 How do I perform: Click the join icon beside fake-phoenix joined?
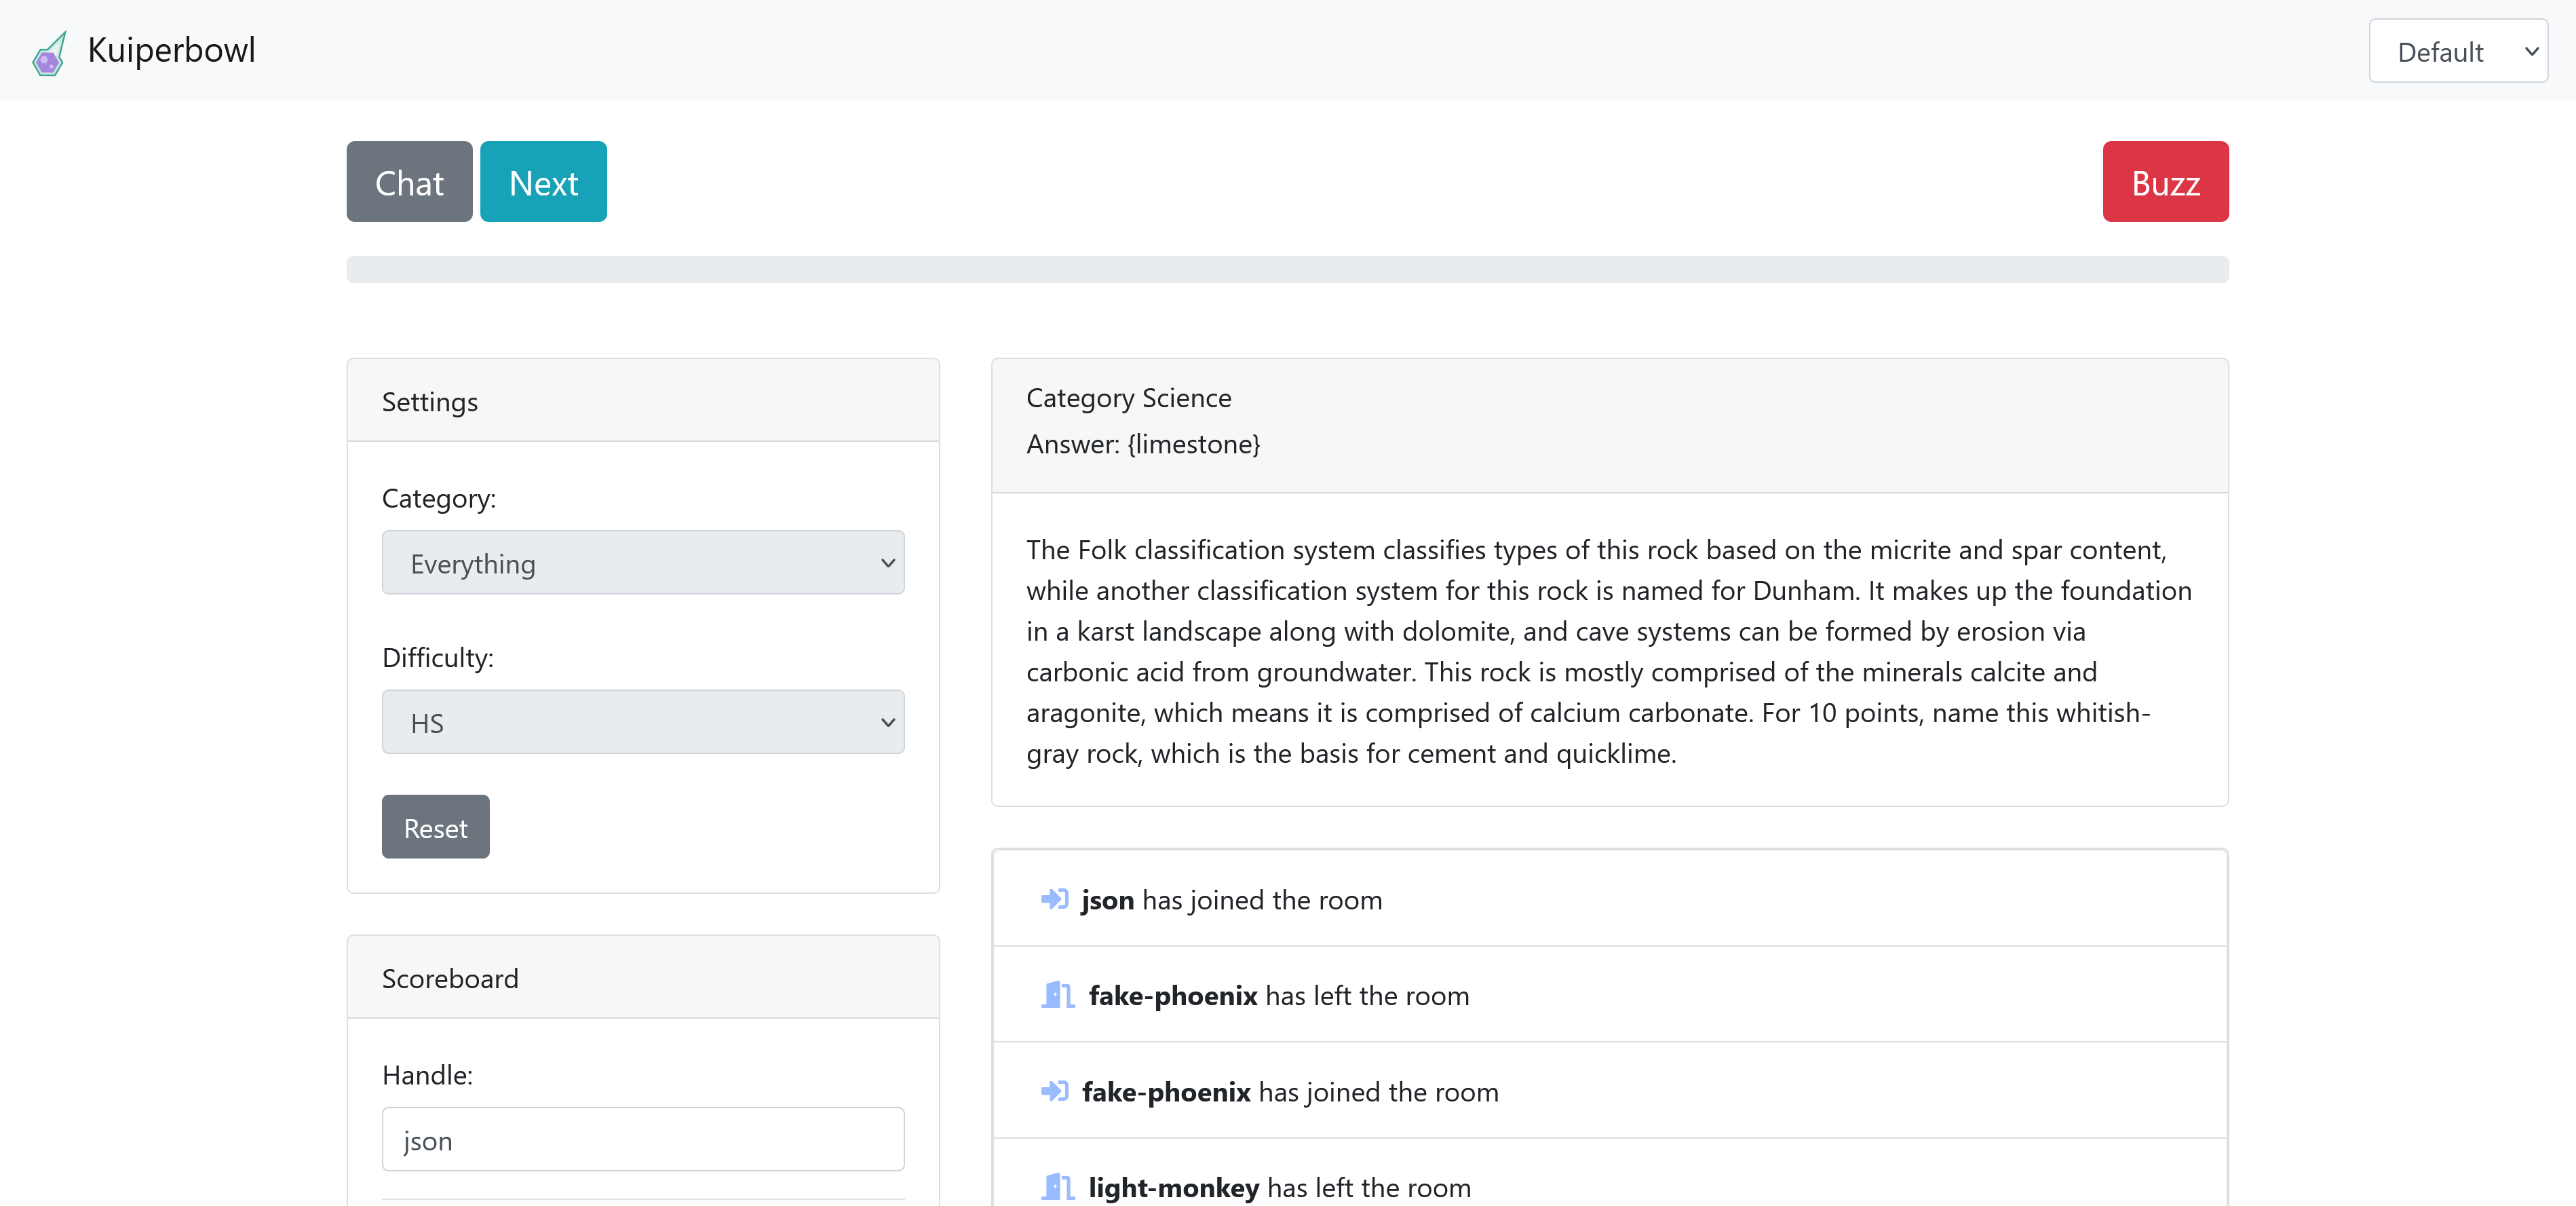pos(1054,1091)
